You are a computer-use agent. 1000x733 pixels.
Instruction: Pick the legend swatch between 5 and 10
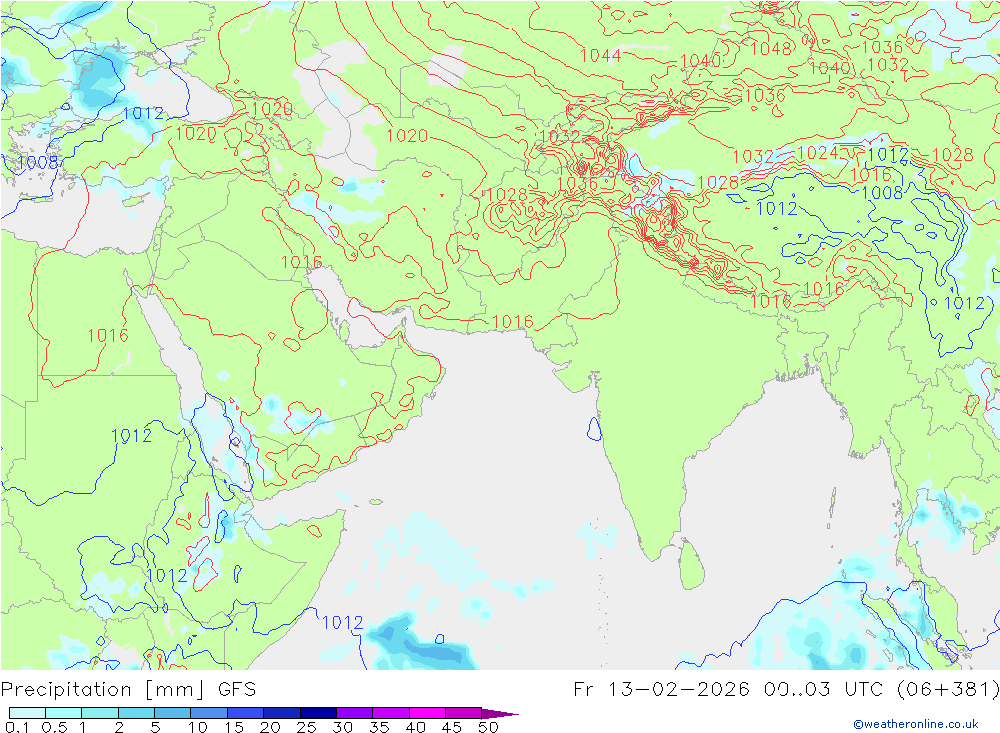click(x=172, y=713)
